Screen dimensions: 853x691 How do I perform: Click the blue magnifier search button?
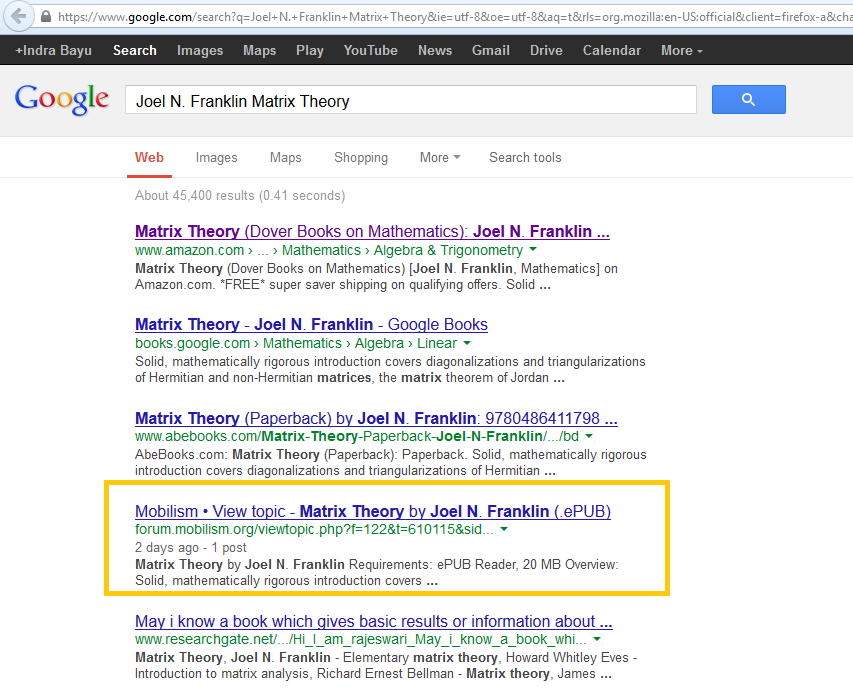tap(749, 100)
